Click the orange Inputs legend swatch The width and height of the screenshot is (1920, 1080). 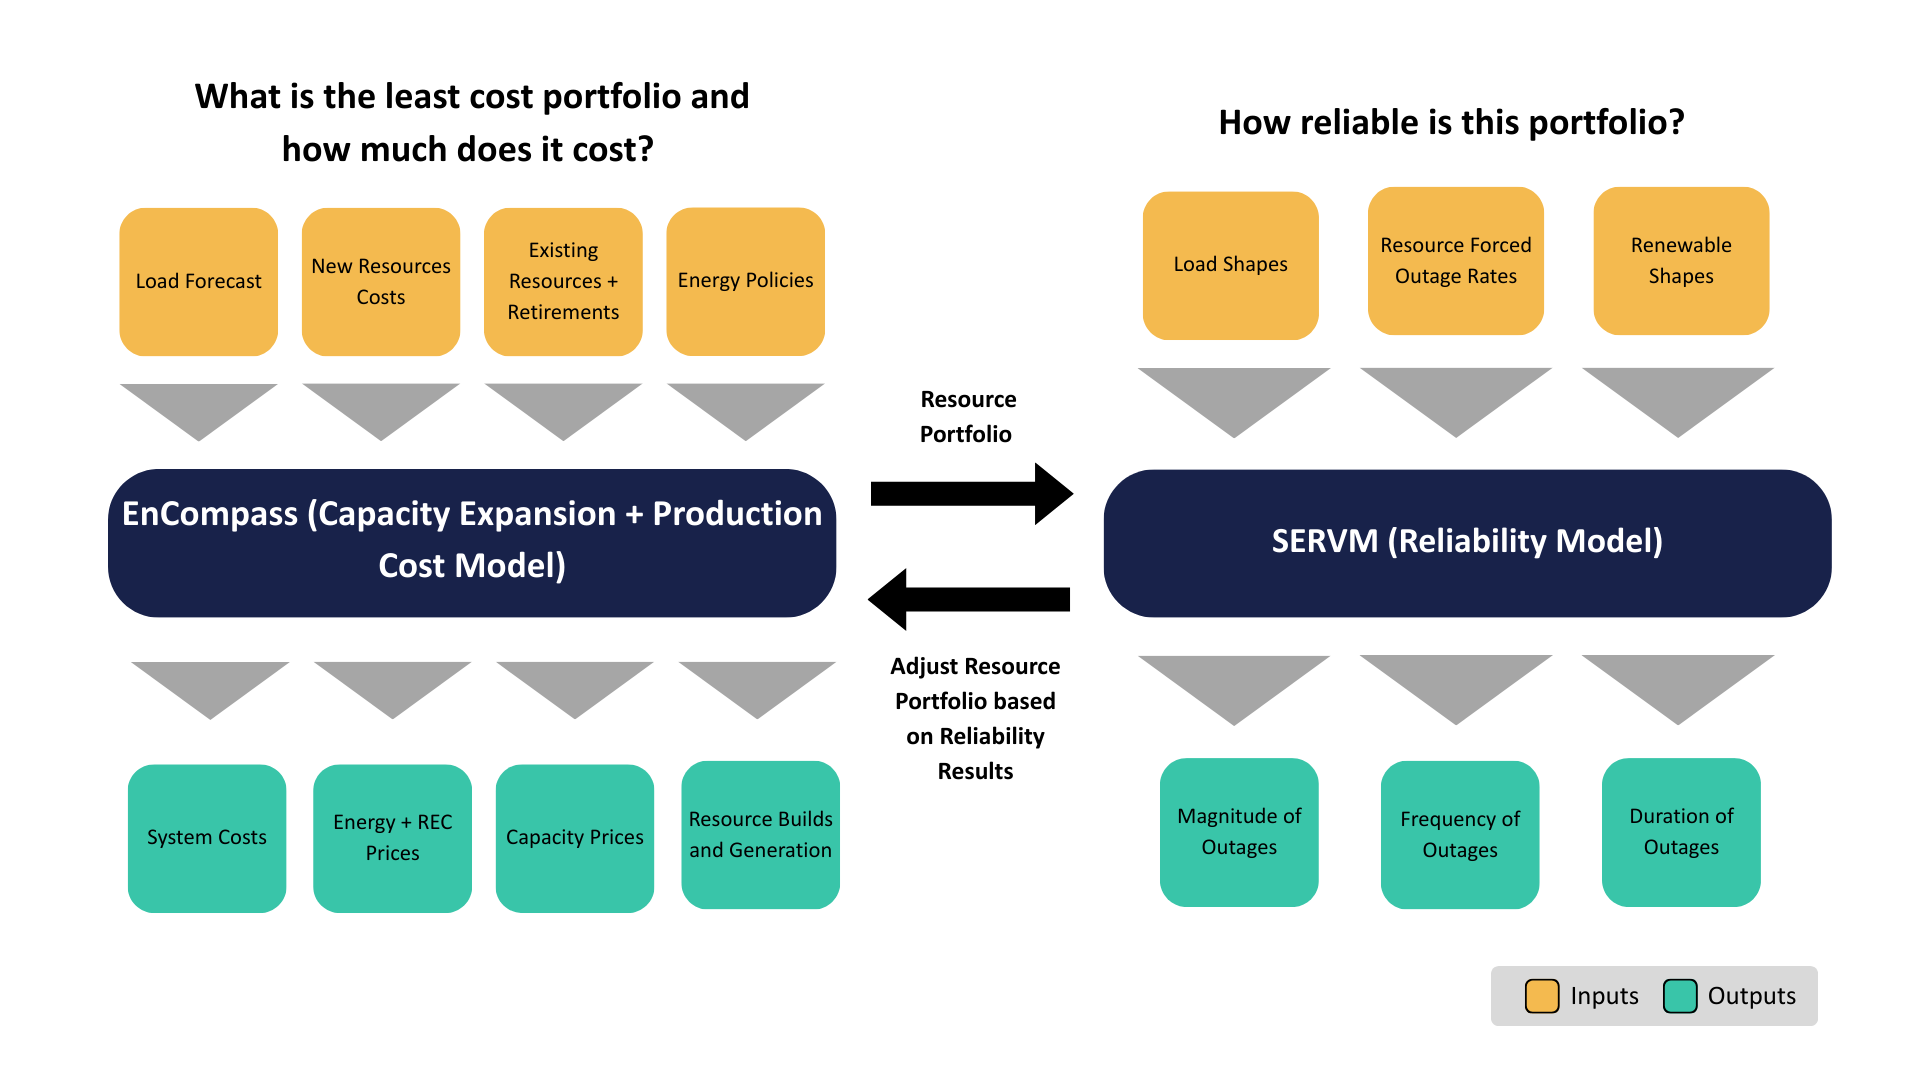pyautogui.click(x=1542, y=996)
